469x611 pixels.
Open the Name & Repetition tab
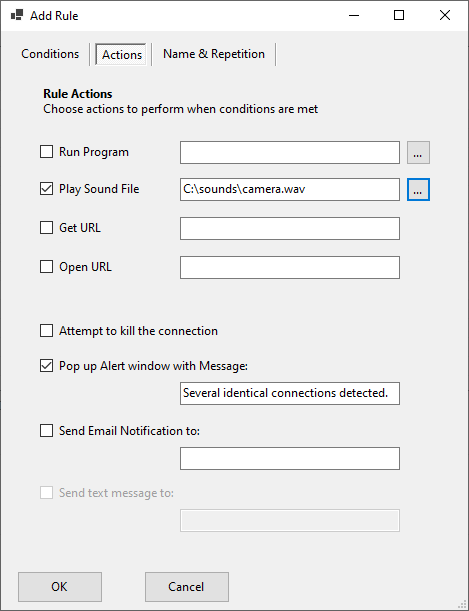pyautogui.click(x=214, y=54)
